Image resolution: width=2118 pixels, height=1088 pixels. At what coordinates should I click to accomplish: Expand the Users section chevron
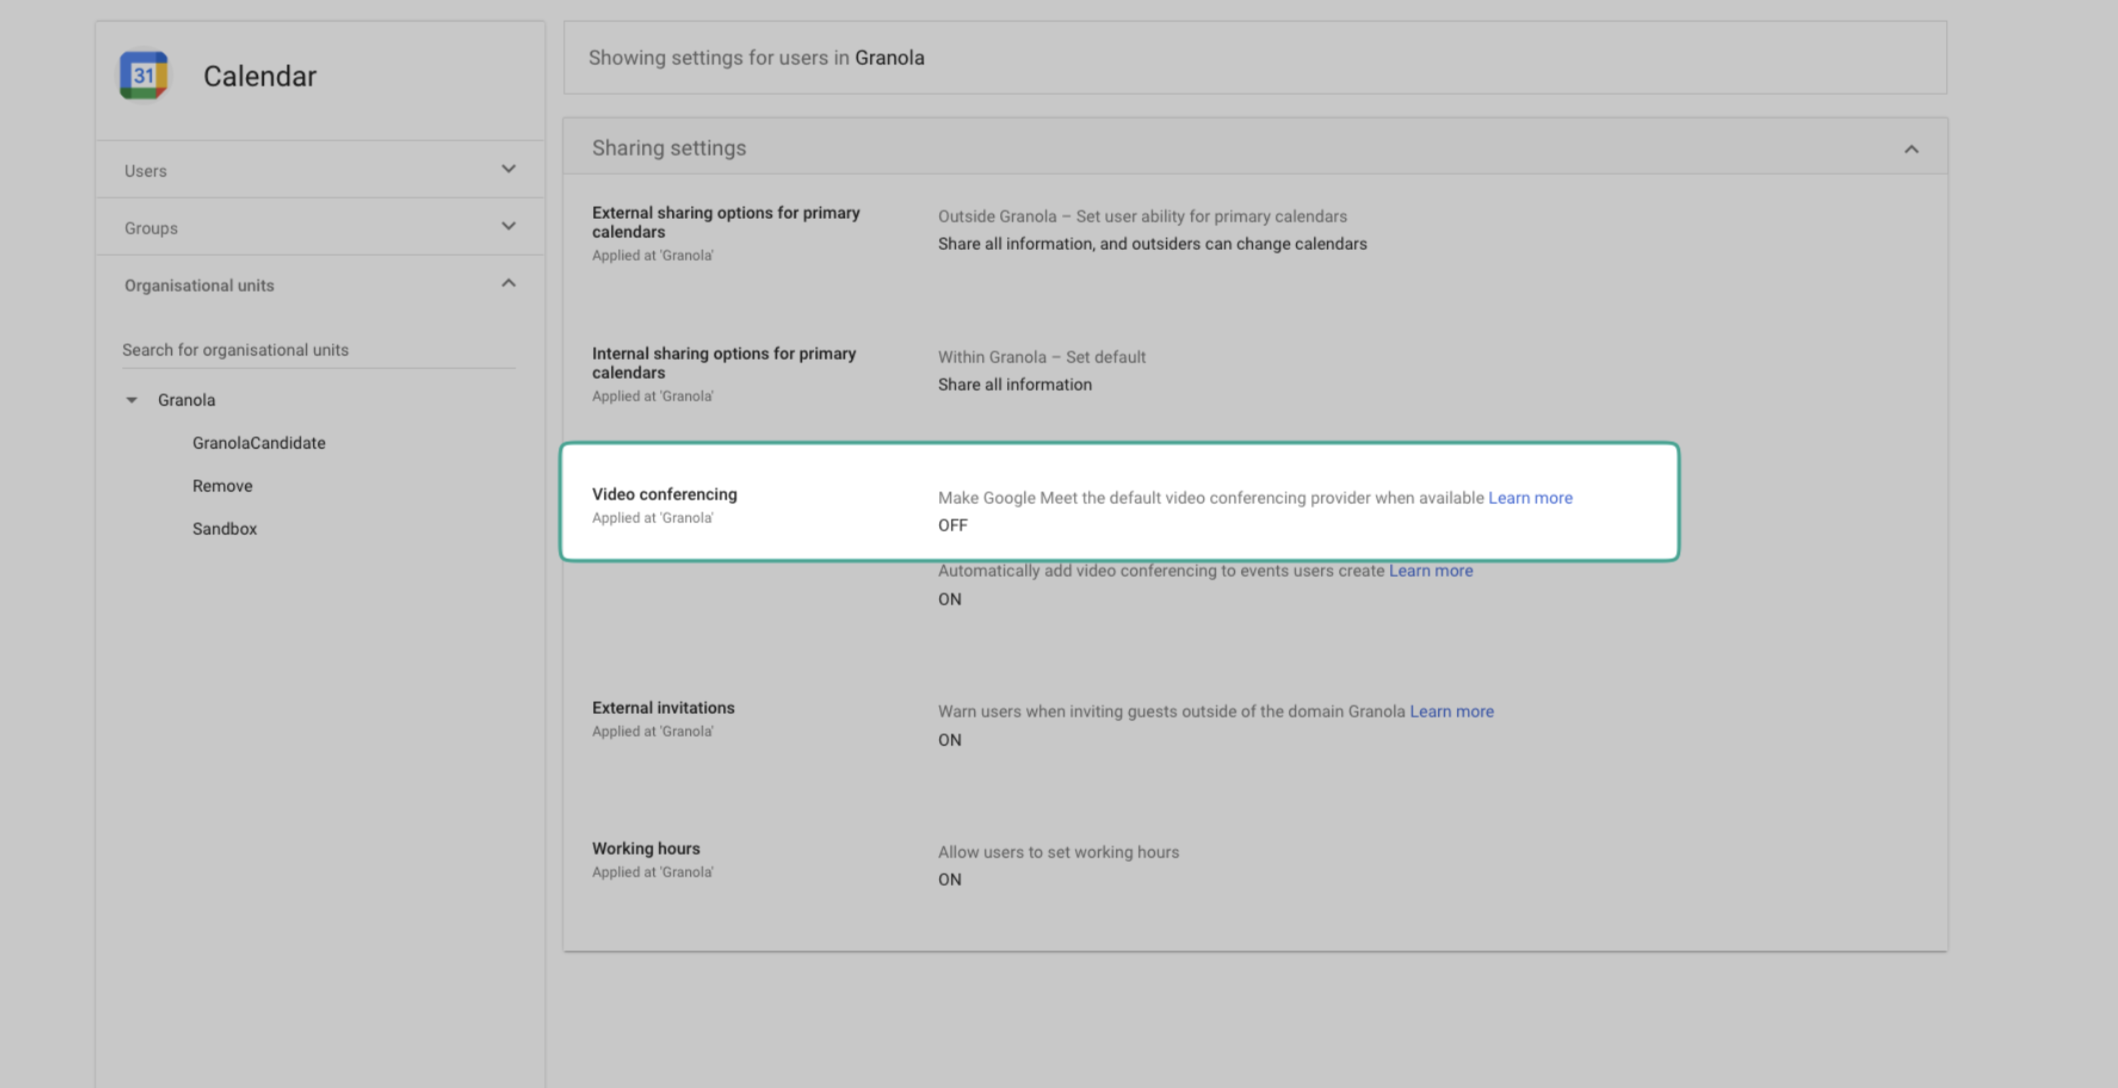pos(508,169)
